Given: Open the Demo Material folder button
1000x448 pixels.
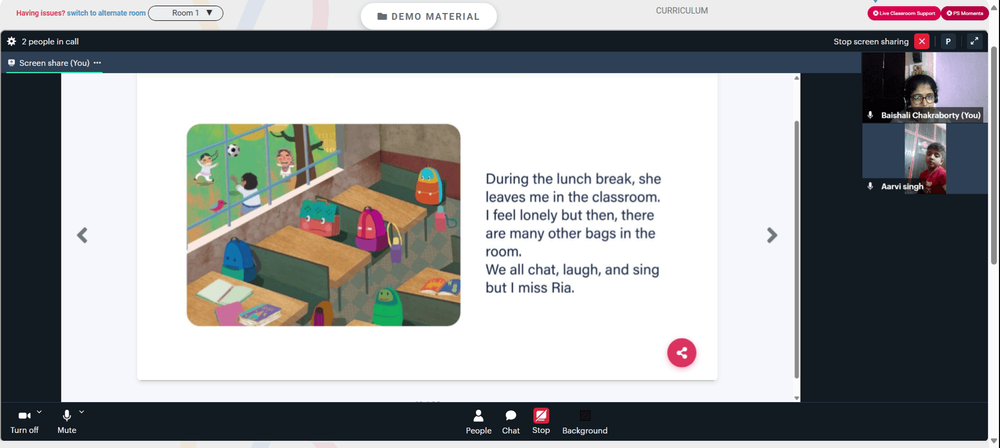Looking at the screenshot, I should click(429, 17).
